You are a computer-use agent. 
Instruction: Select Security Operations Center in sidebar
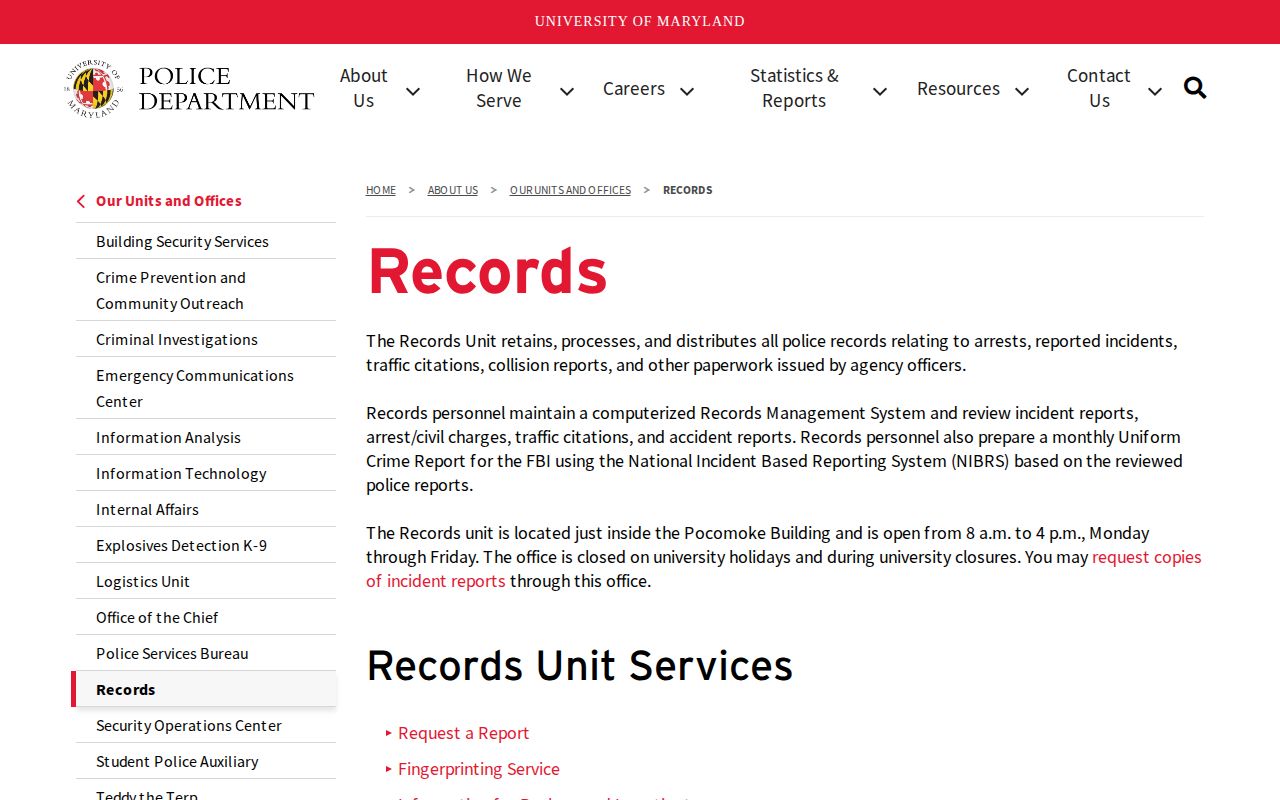tap(206, 725)
